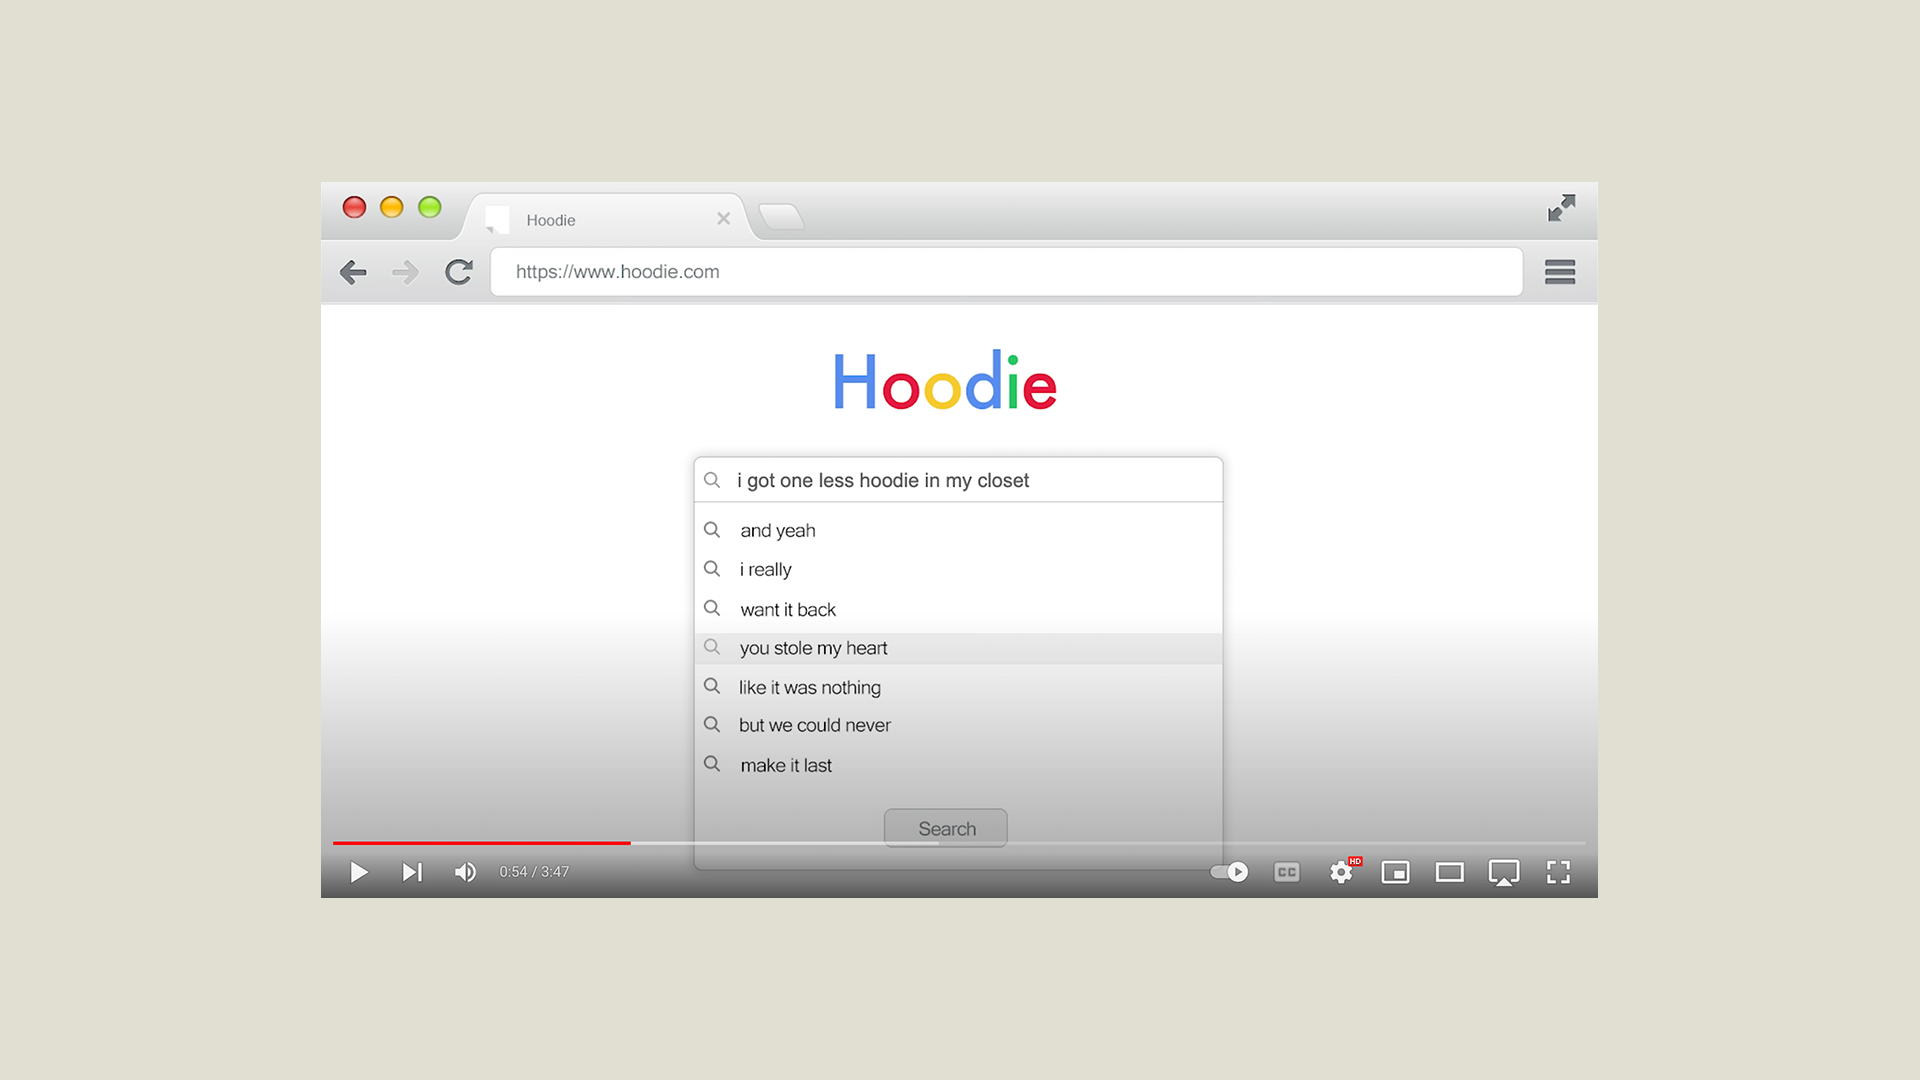
Task: Enable miniplayer mode
Action: point(1395,872)
